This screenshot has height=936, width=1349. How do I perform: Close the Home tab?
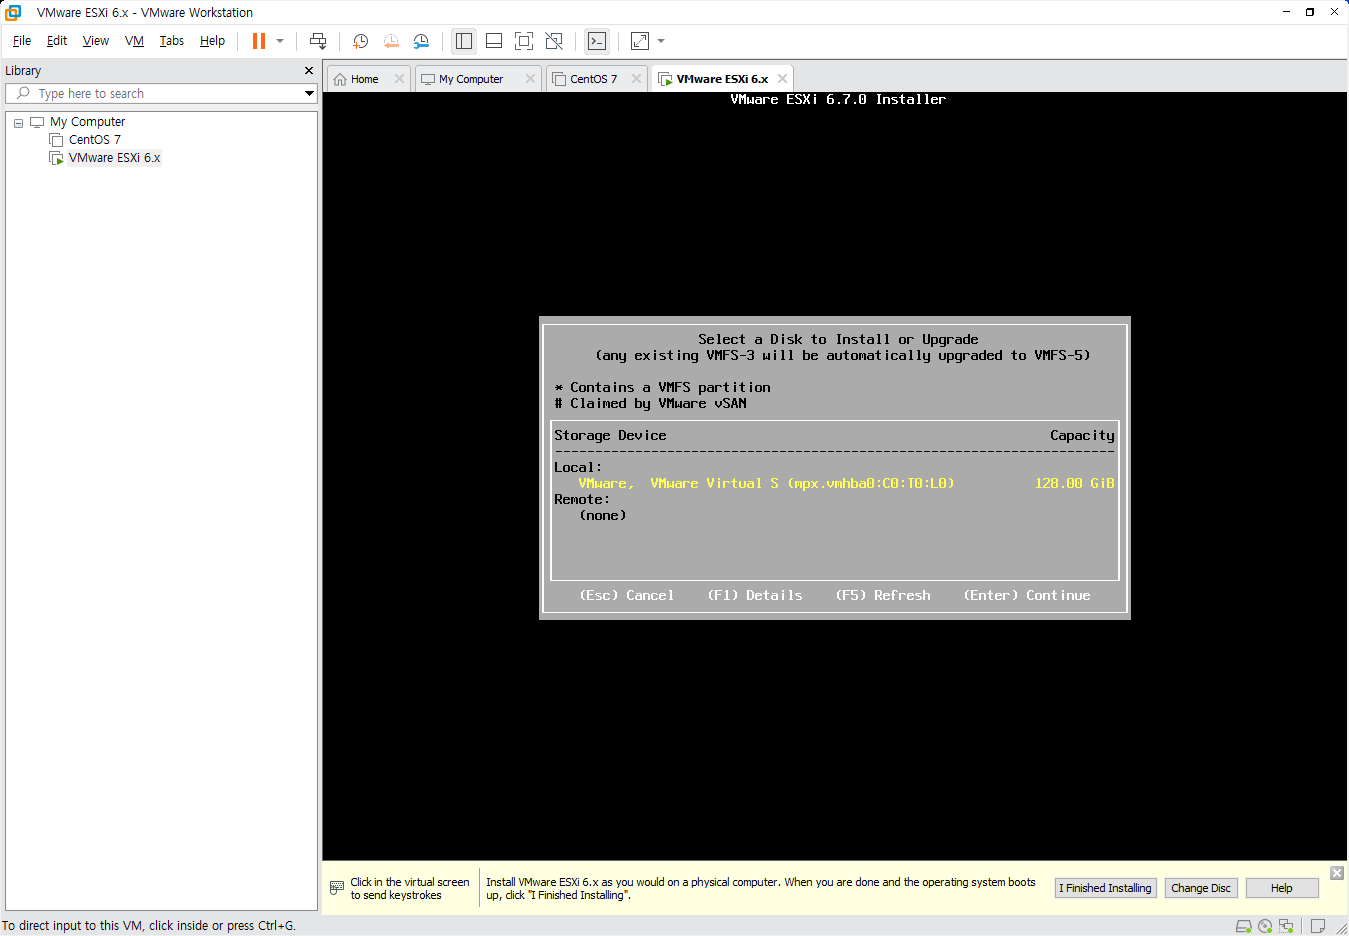400,79
